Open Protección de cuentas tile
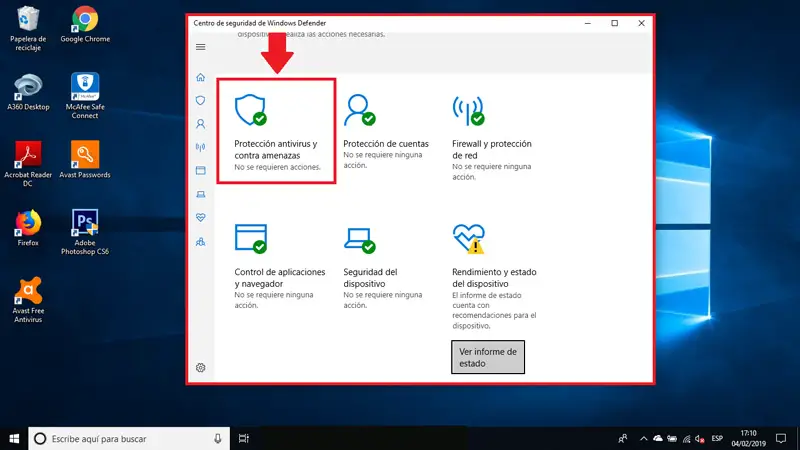800x450 pixels. coord(386,132)
